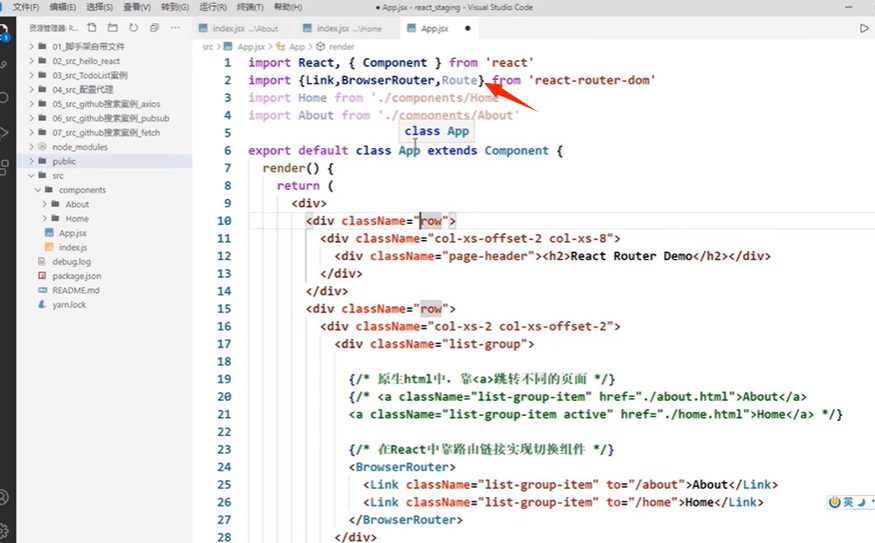Image resolution: width=875 pixels, height=543 pixels.
Task: Expand the 07_src_github搜索案例_fetch folder
Action: click(x=32, y=132)
